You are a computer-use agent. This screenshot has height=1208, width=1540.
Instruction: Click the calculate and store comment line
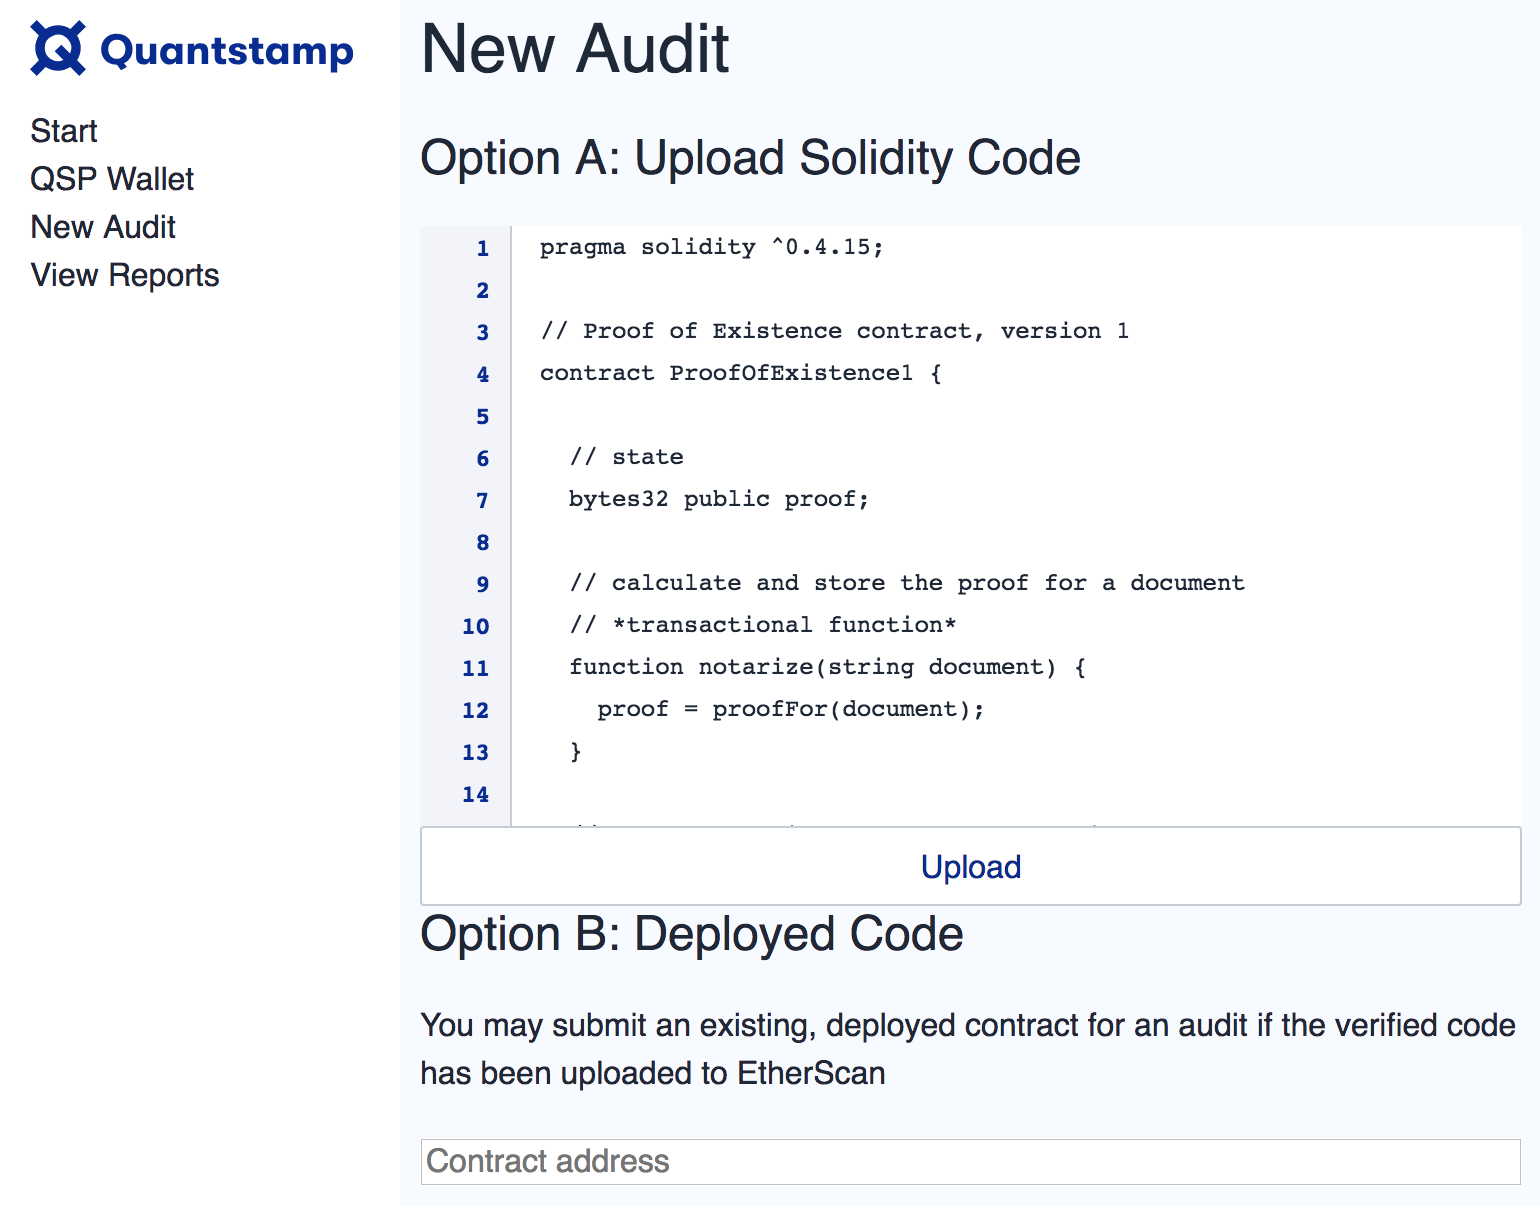point(907,583)
